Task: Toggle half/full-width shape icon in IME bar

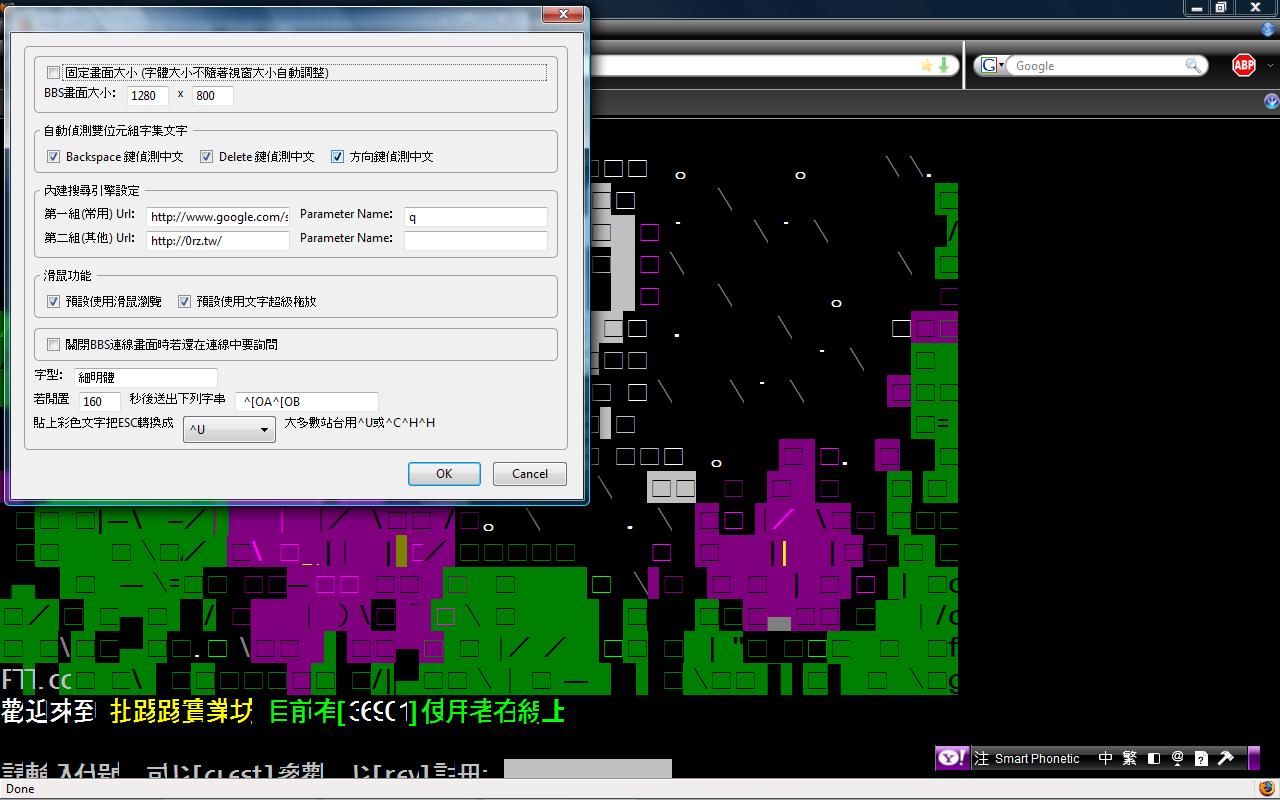Action: tap(1154, 758)
